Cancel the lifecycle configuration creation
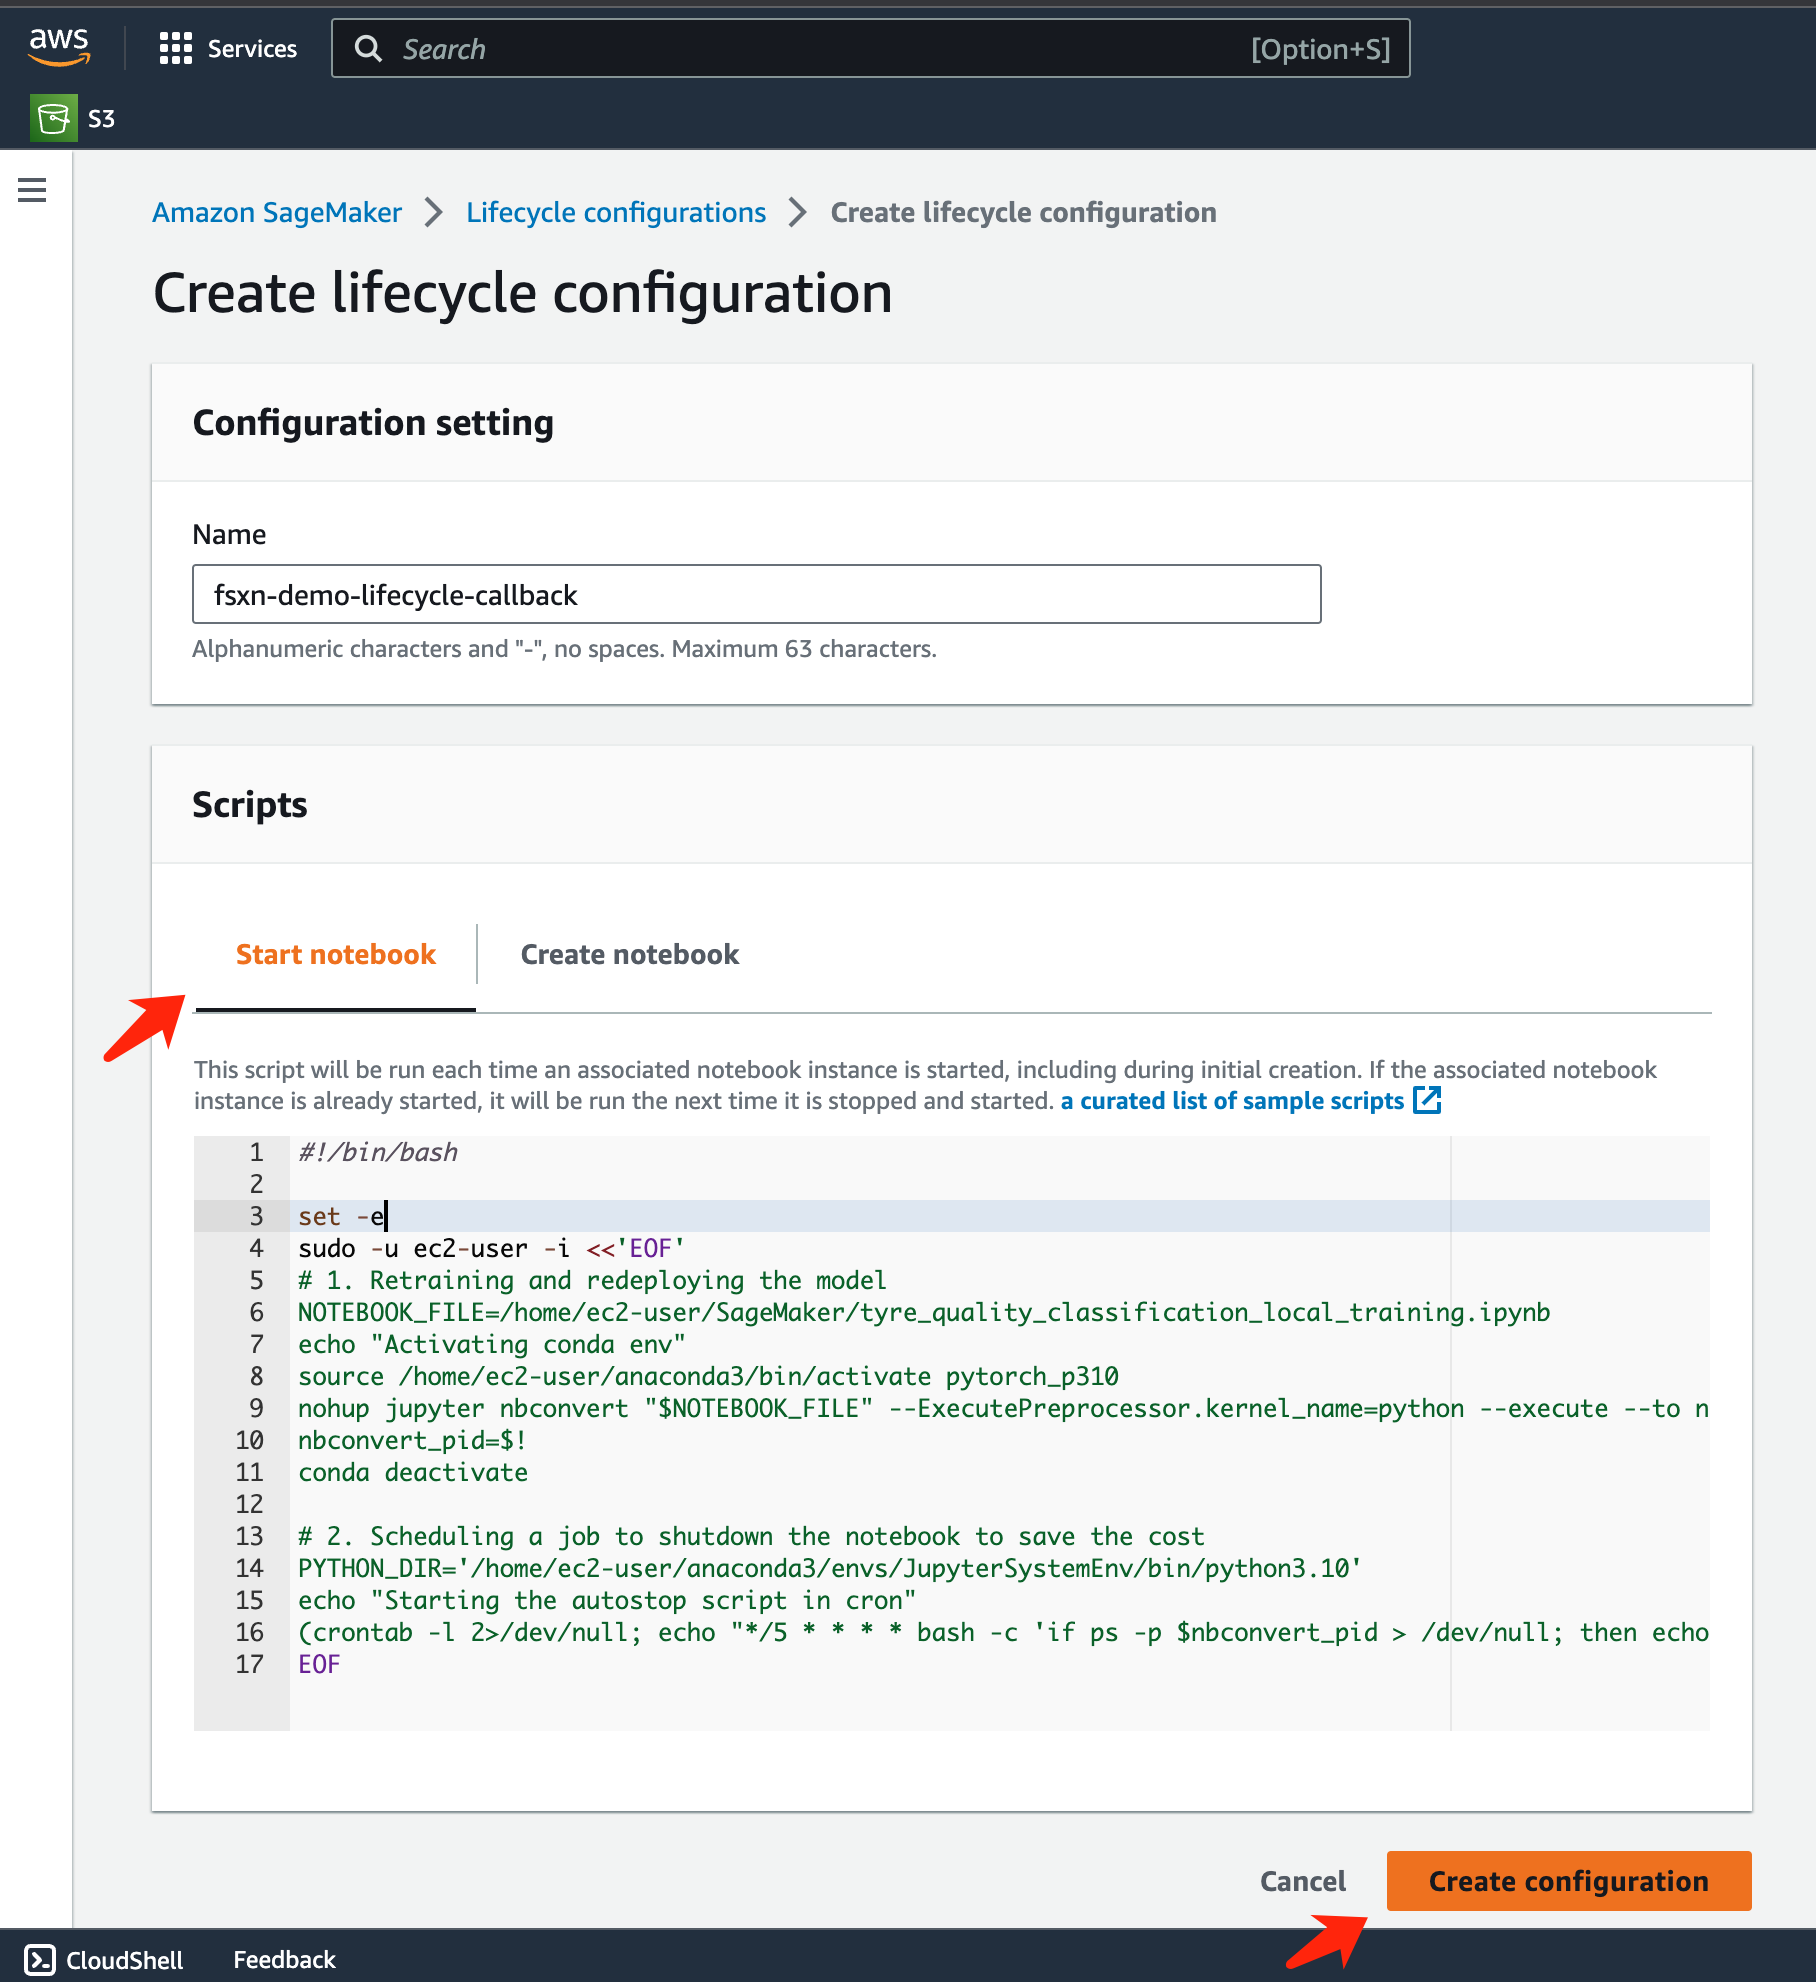 pos(1302,1881)
